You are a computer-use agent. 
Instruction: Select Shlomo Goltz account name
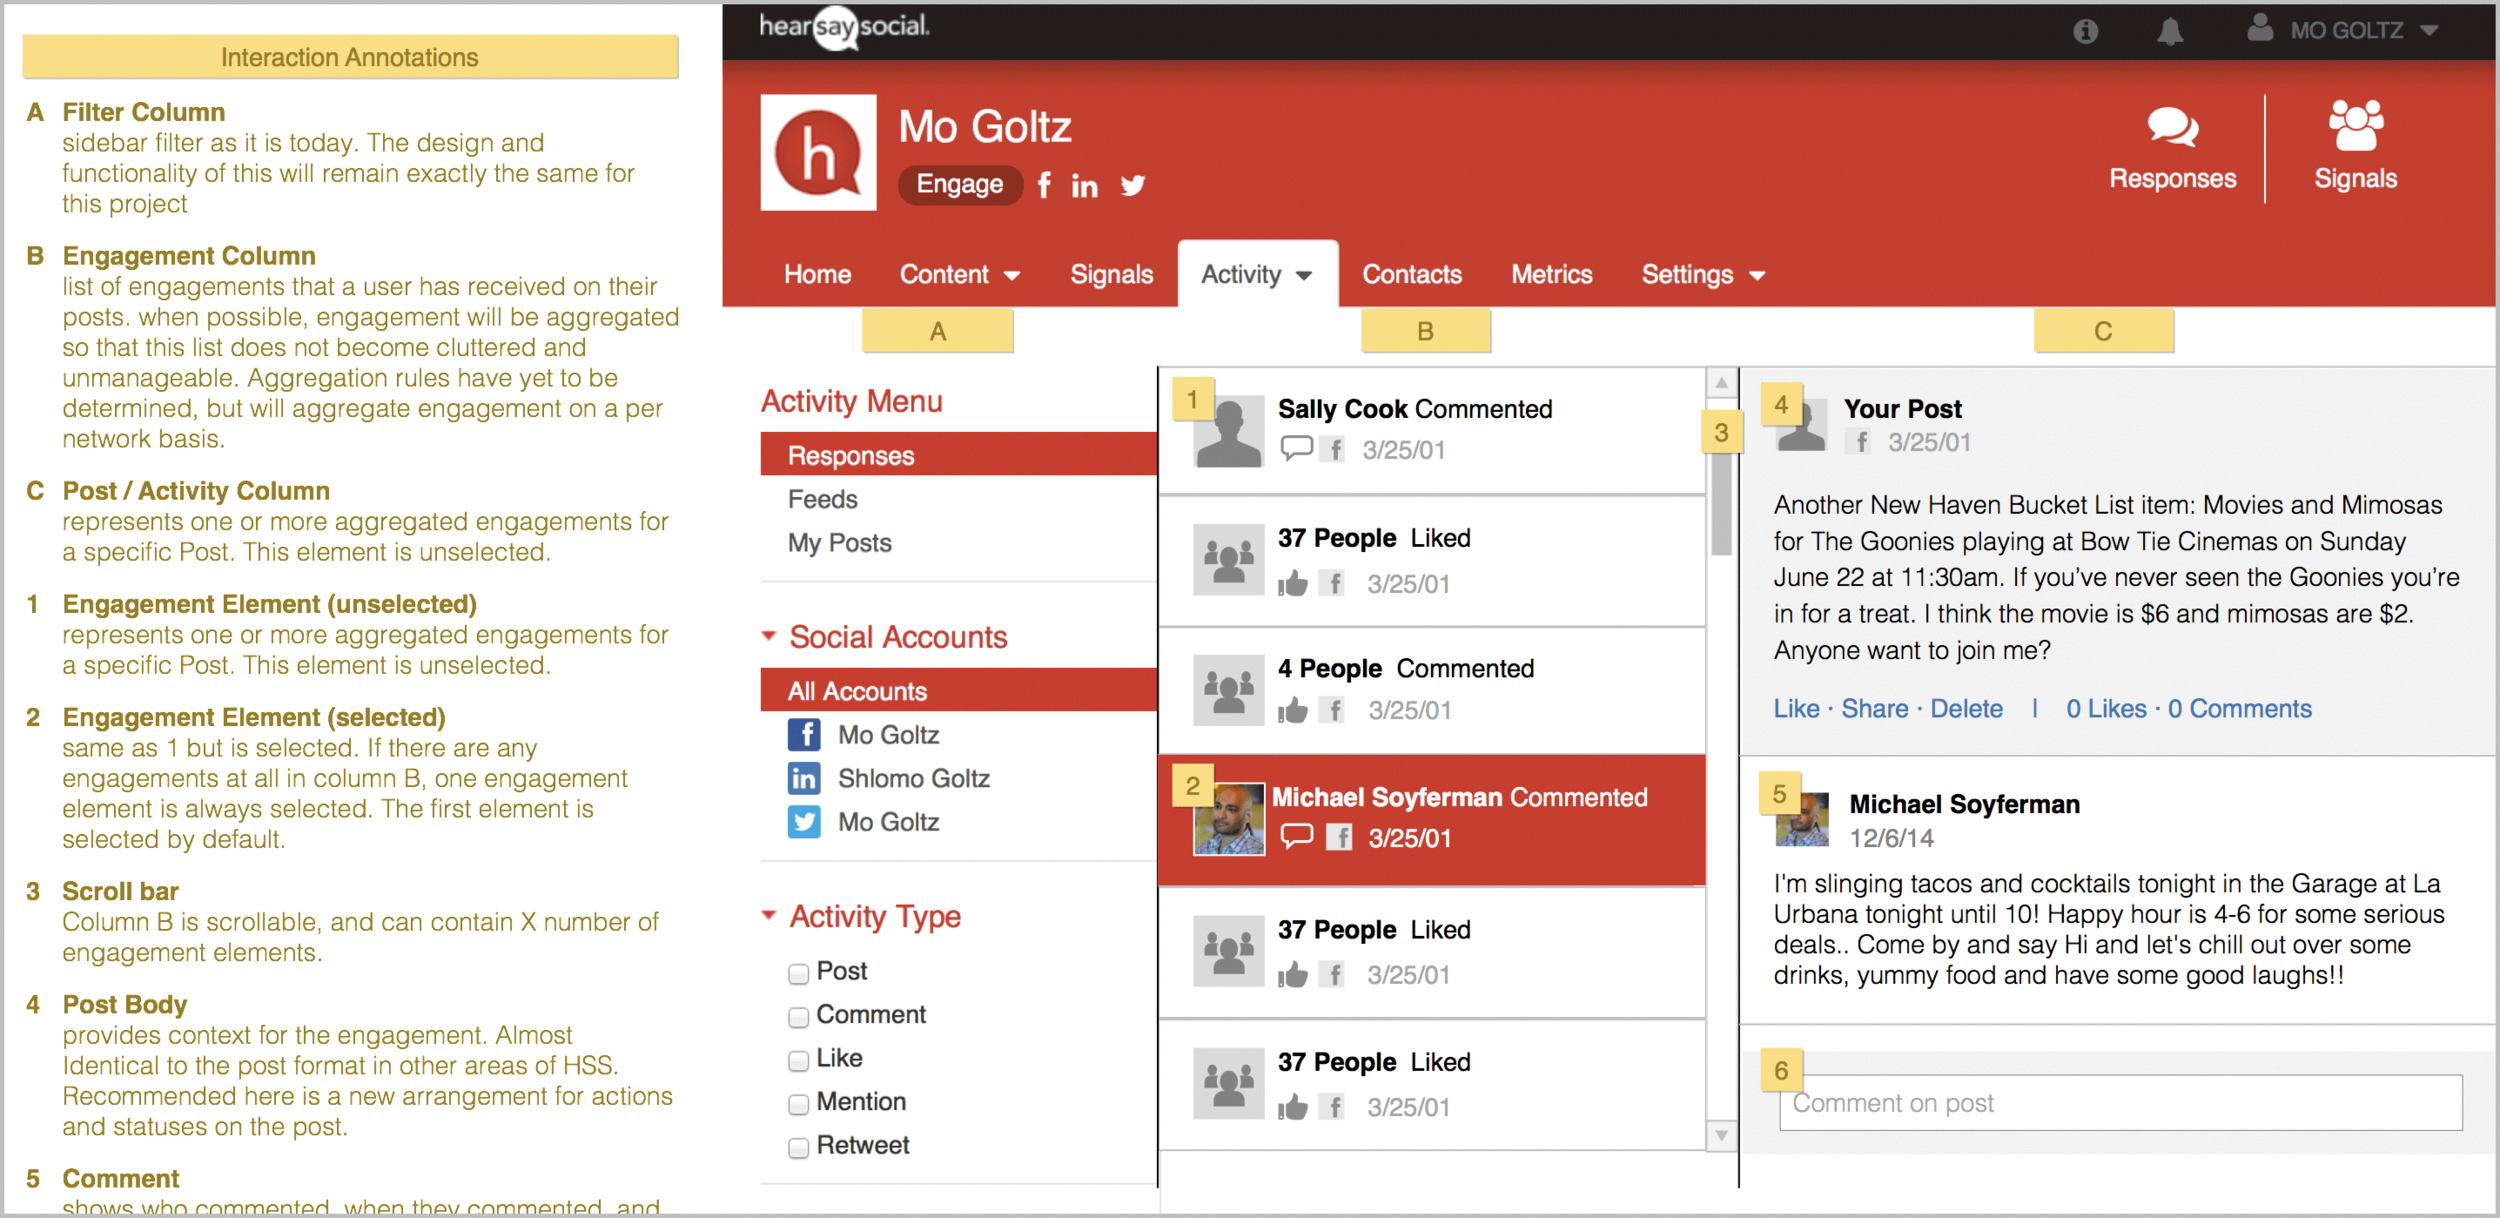tap(913, 778)
